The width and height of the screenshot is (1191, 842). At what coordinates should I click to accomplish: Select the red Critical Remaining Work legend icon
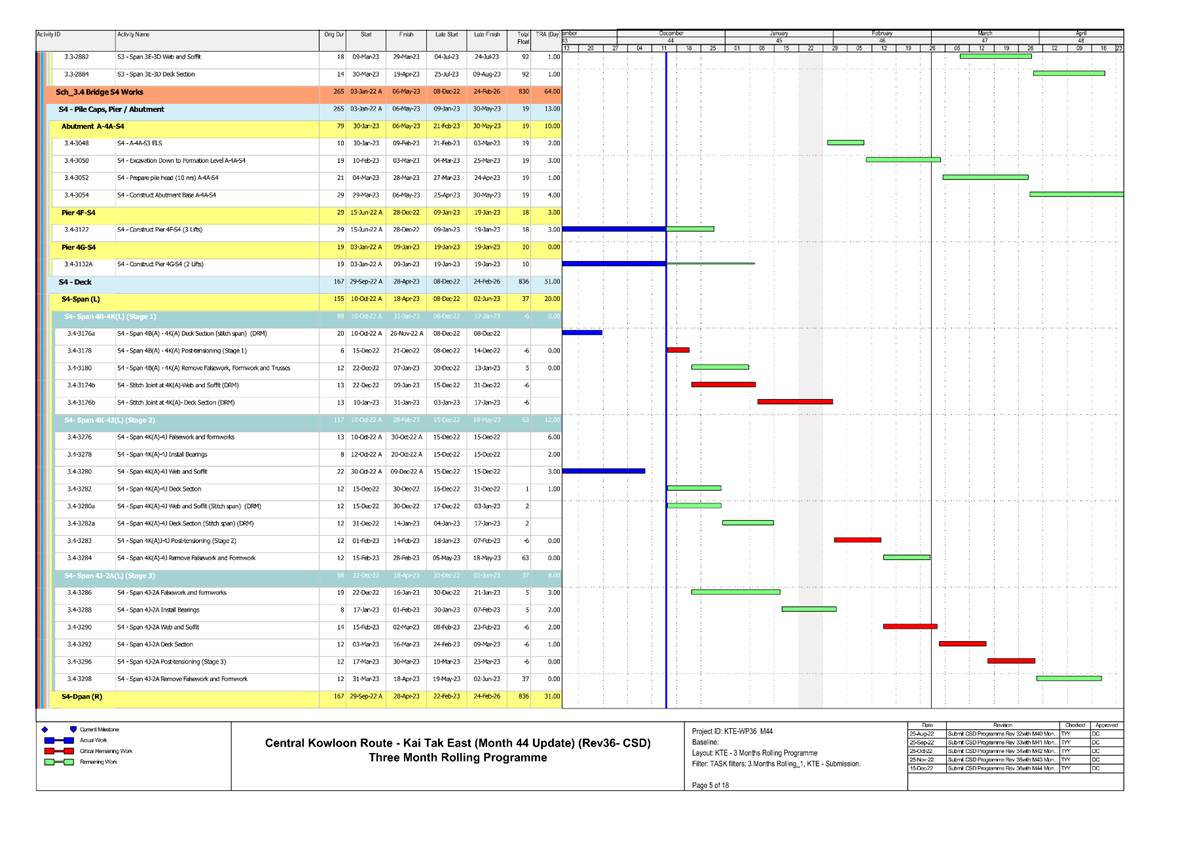coord(60,751)
